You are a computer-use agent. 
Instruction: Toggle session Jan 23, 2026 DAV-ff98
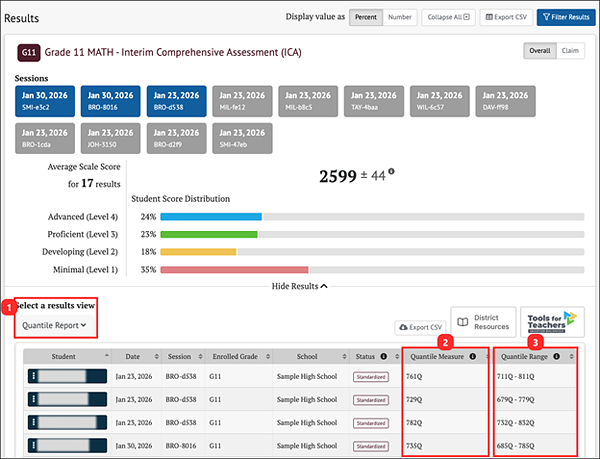click(505, 101)
